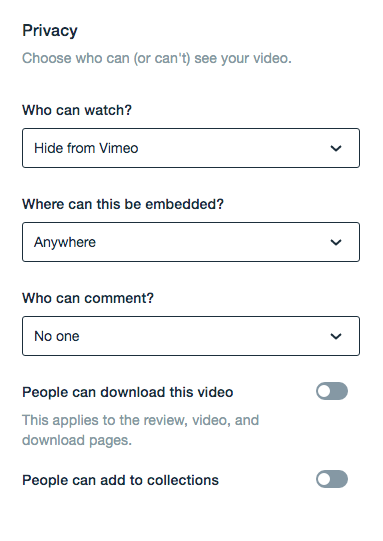
Task: Click the 'This applies to the review' helper text
Action: click(x=140, y=430)
